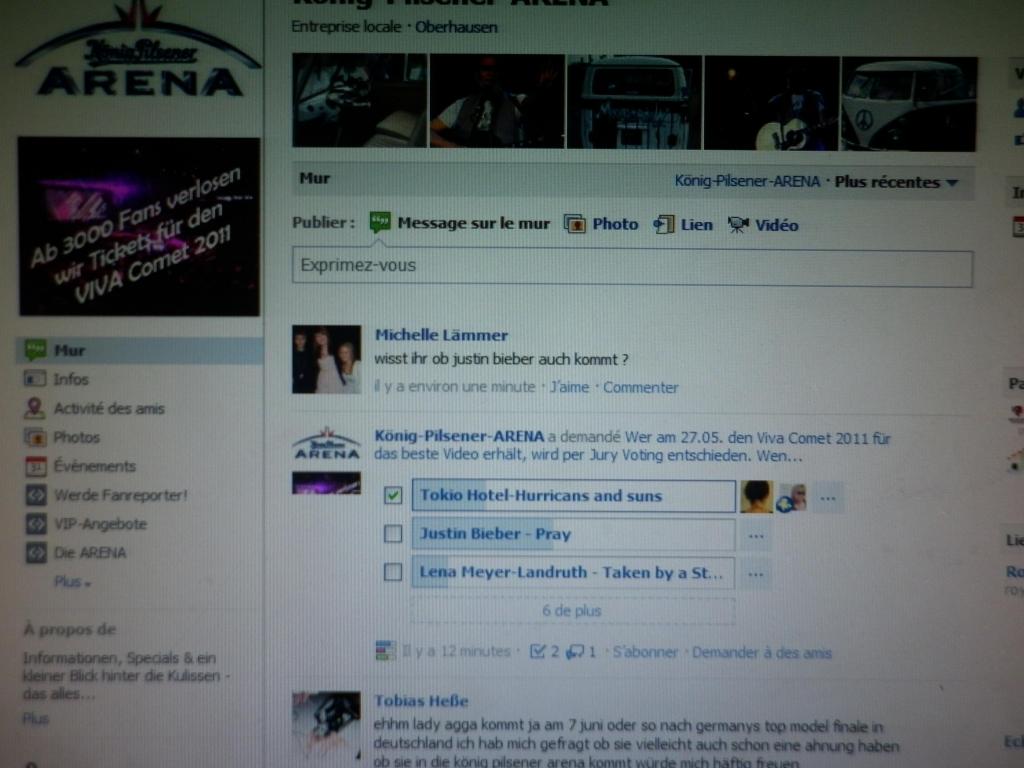The height and width of the screenshot is (768, 1024).
Task: Click the VIP-Angebote sidebar icon
Action: point(35,524)
